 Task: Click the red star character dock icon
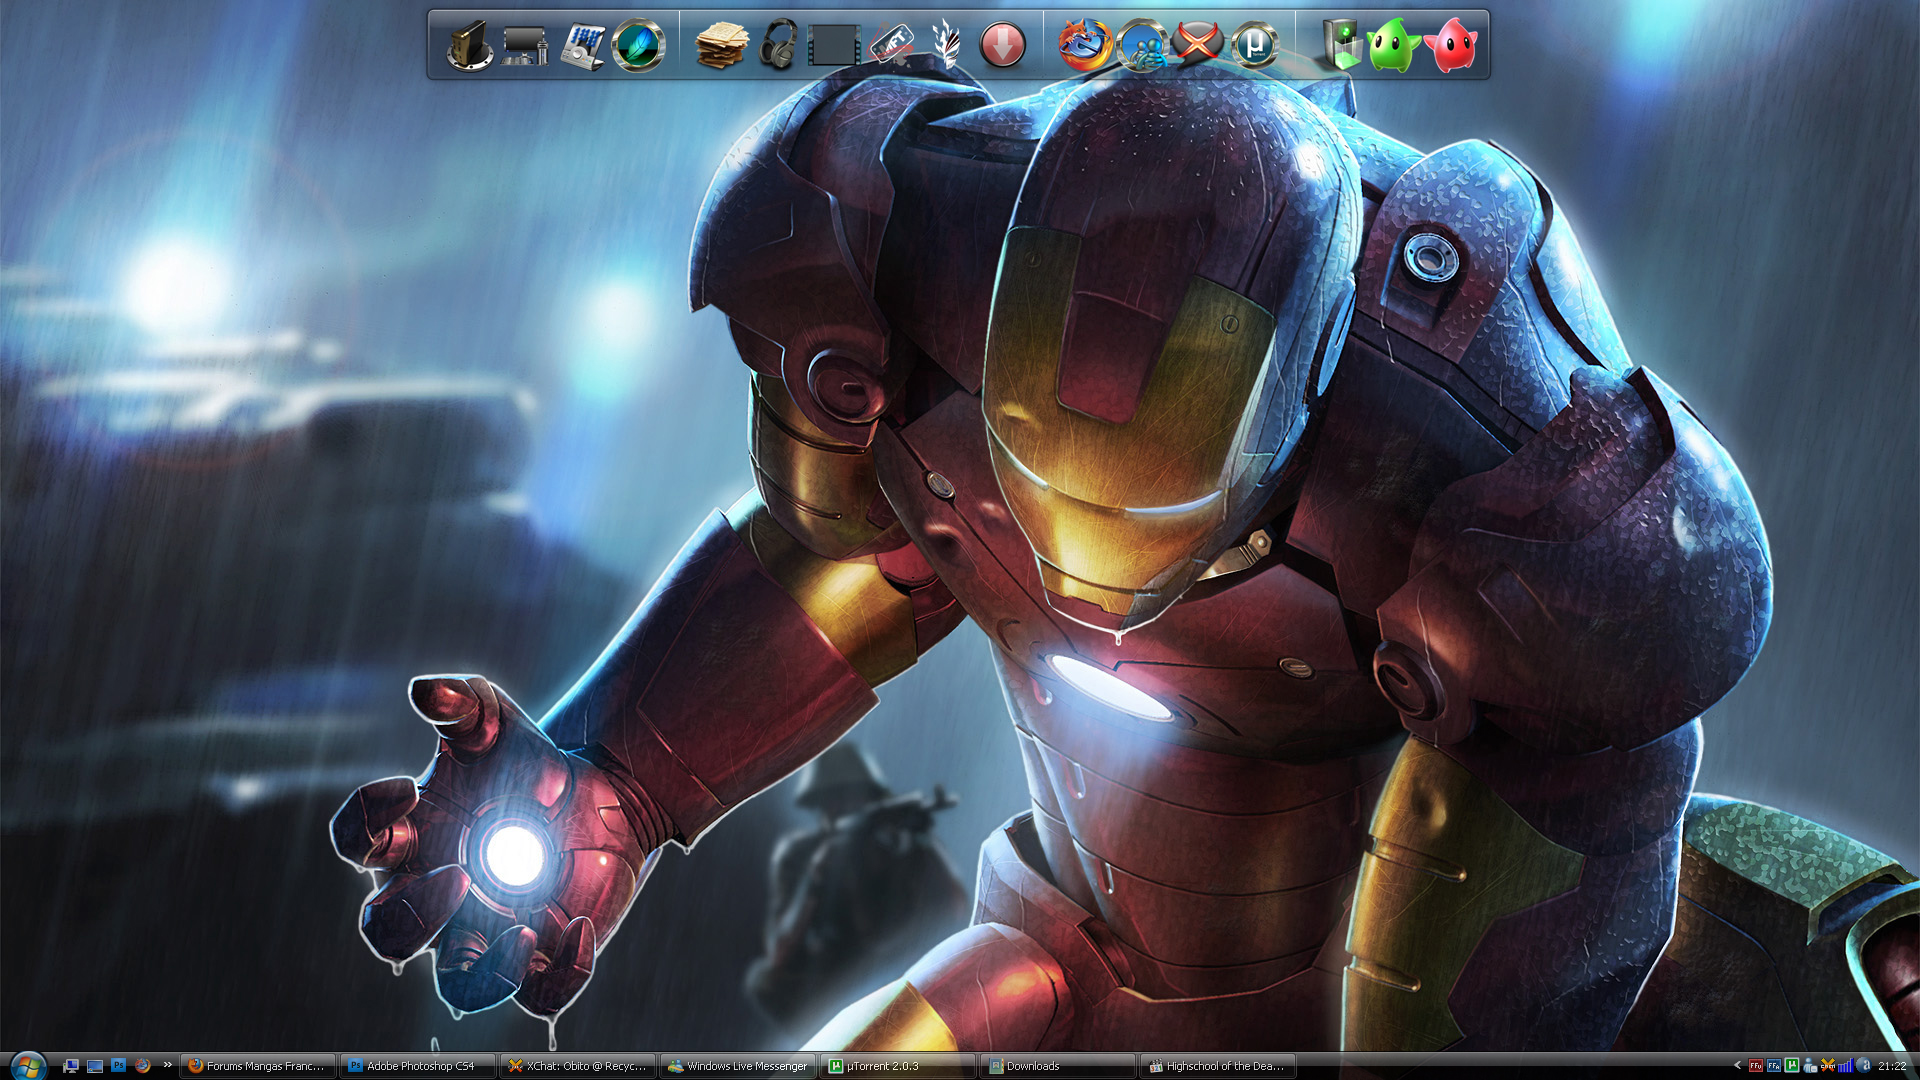[1450, 46]
